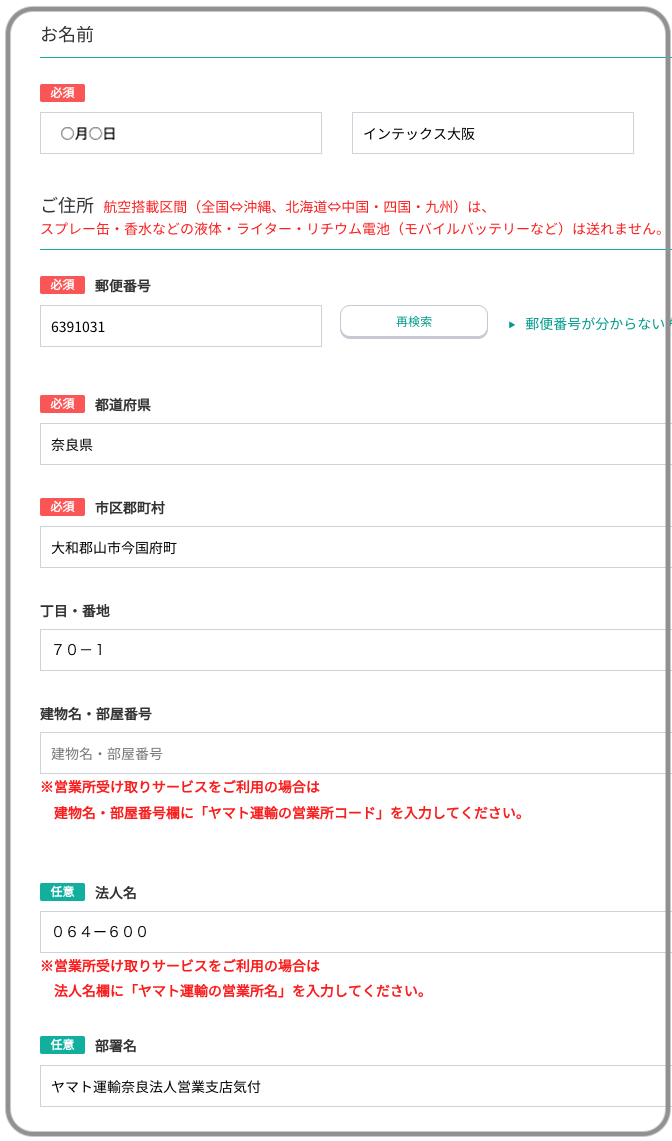This screenshot has height=1141, width=672.
Task: Click the 必須 badge next to 市区郡町村
Action: tap(62, 507)
